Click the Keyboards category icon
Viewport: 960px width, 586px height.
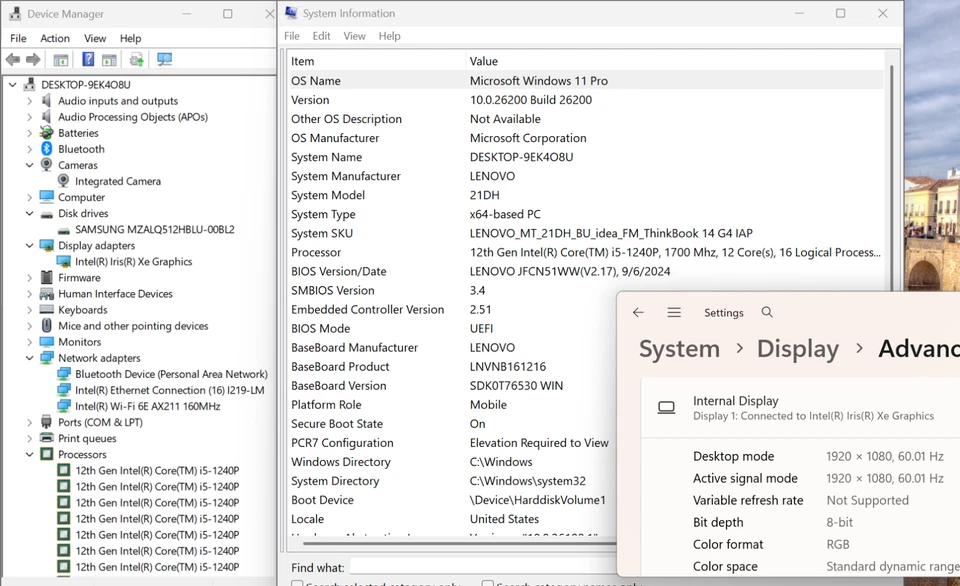click(x=47, y=310)
